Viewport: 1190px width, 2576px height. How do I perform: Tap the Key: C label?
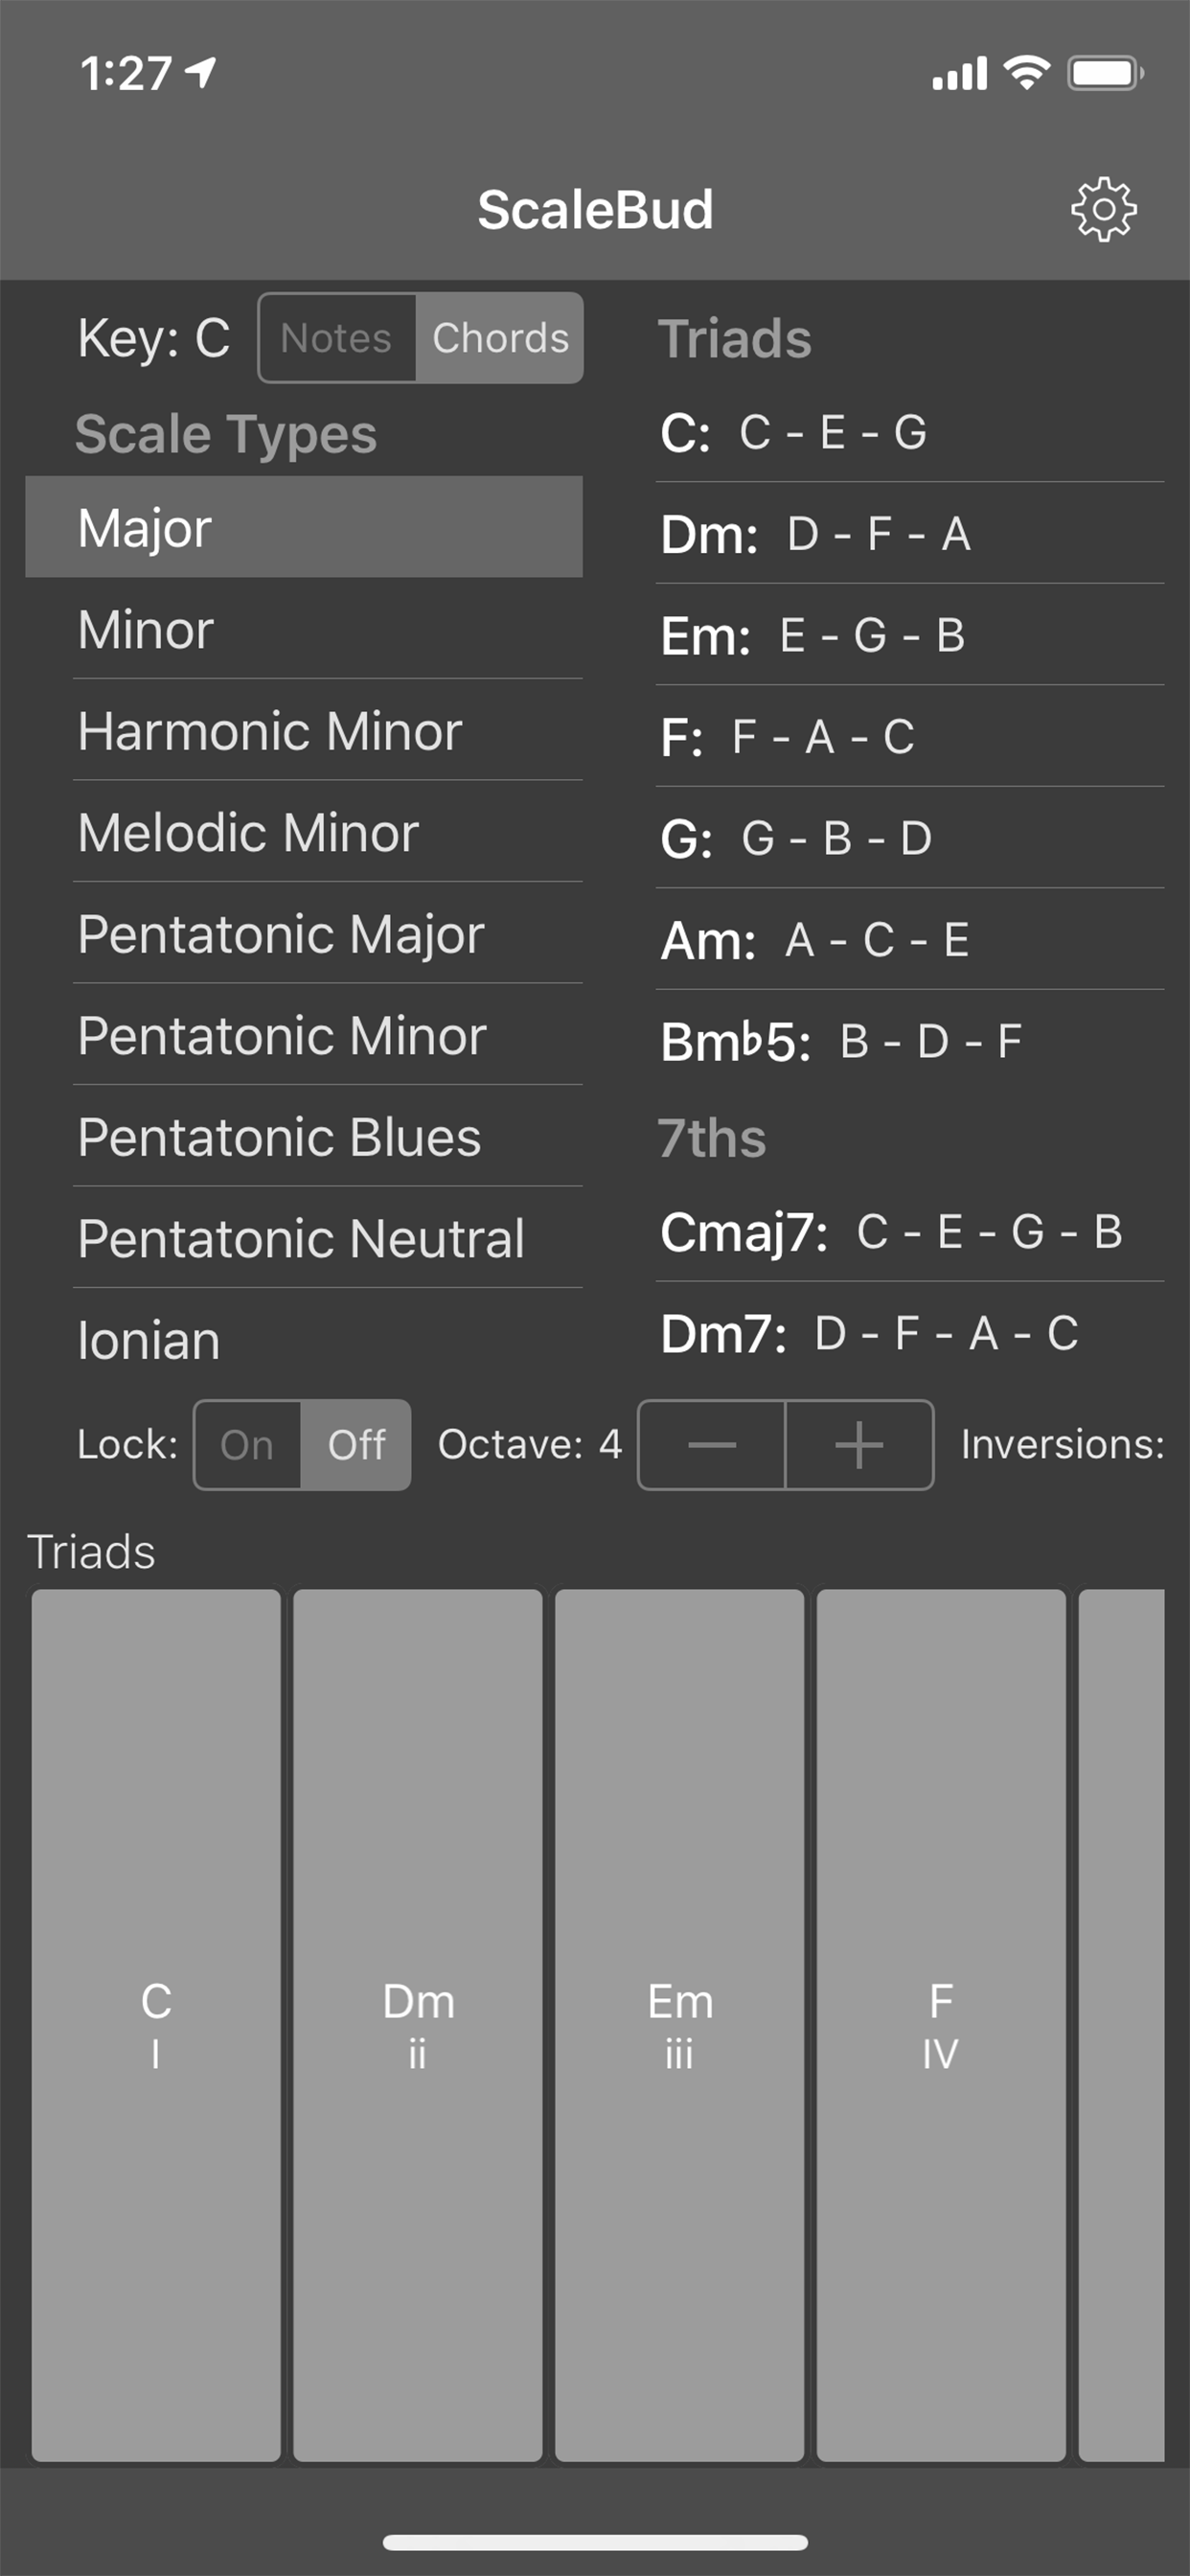coord(154,338)
